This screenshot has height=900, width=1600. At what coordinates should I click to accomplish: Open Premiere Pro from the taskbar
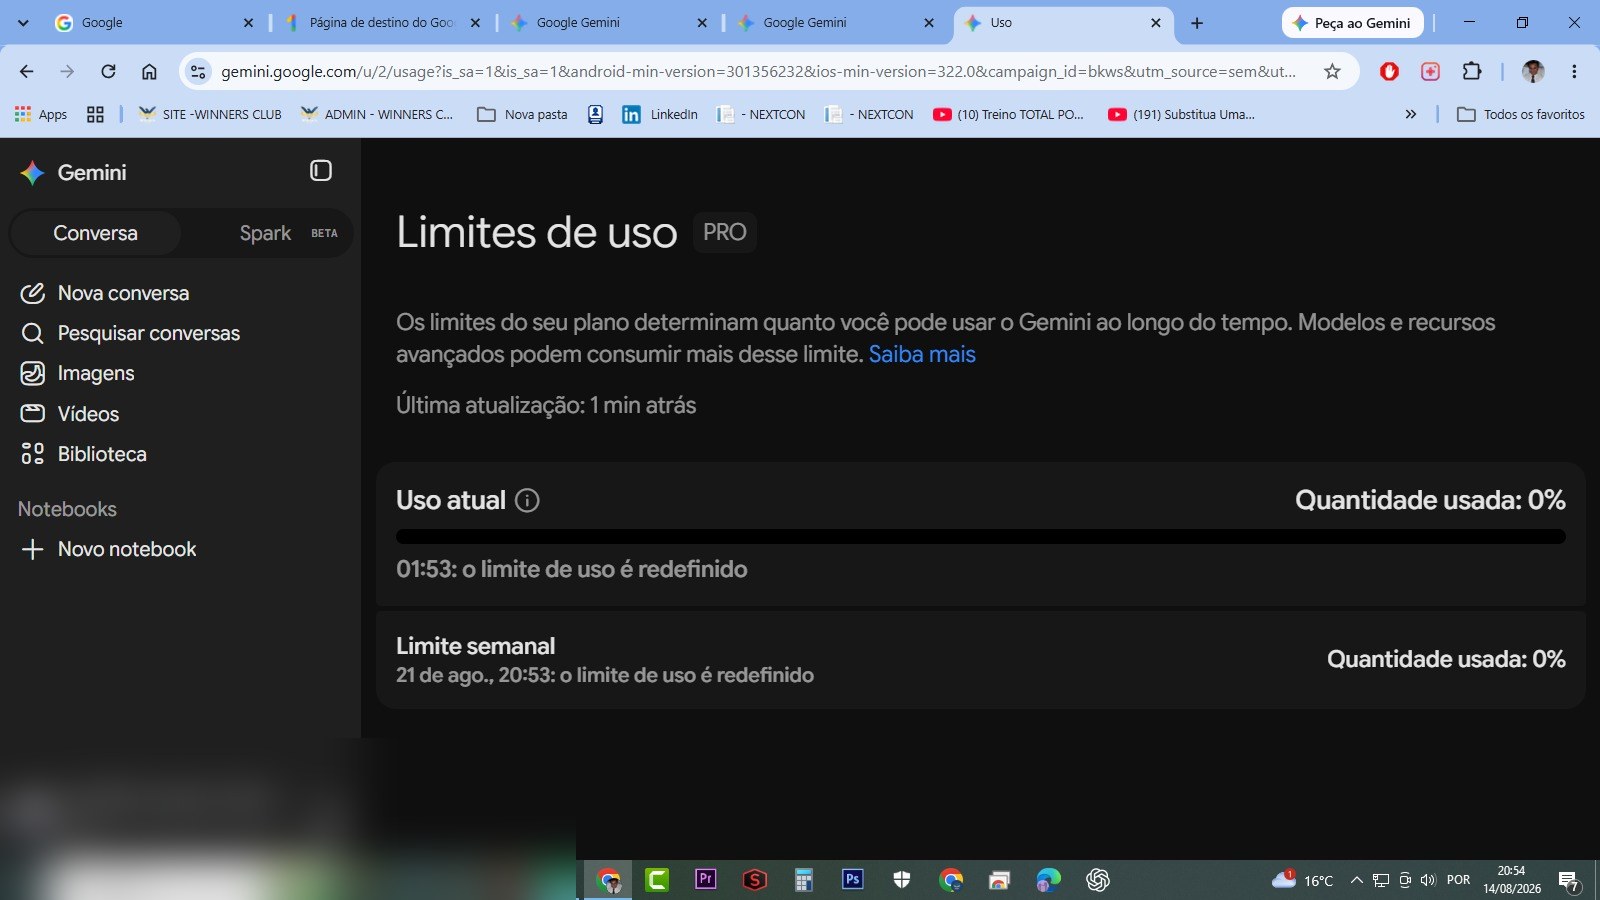(706, 879)
